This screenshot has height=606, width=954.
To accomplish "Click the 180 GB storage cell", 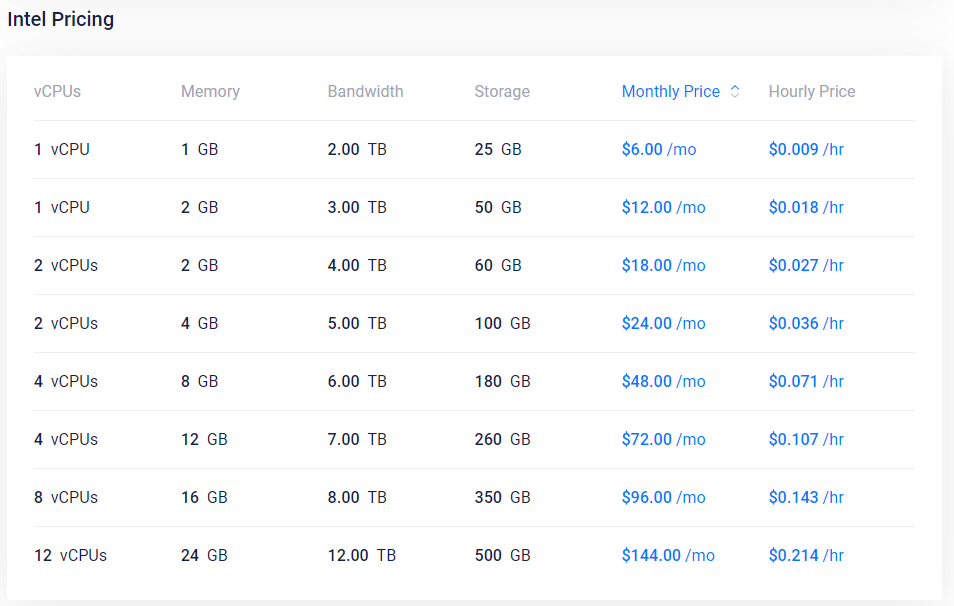I will pyautogui.click(x=503, y=381).
